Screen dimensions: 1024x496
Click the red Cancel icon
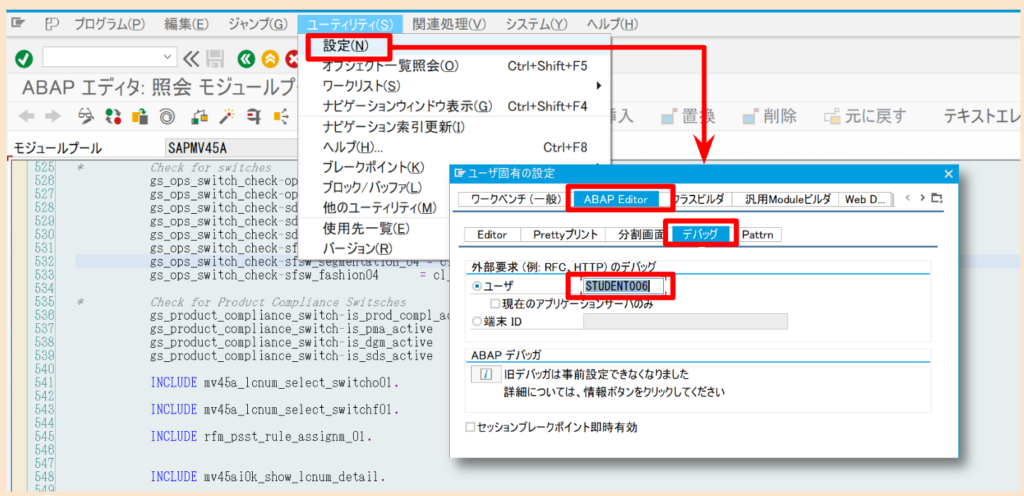(x=292, y=59)
